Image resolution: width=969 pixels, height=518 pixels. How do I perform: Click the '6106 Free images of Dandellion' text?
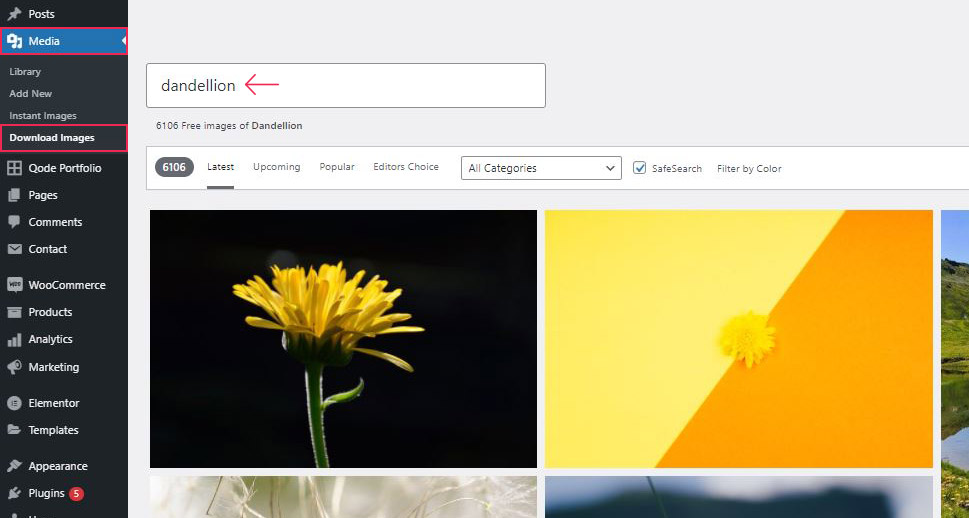[229, 125]
